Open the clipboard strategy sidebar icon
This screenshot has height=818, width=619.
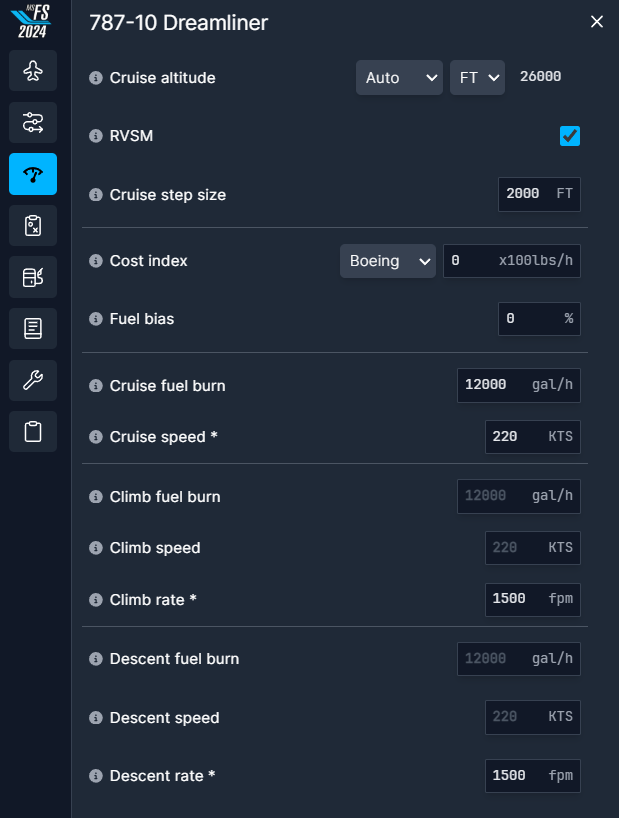pyautogui.click(x=33, y=225)
